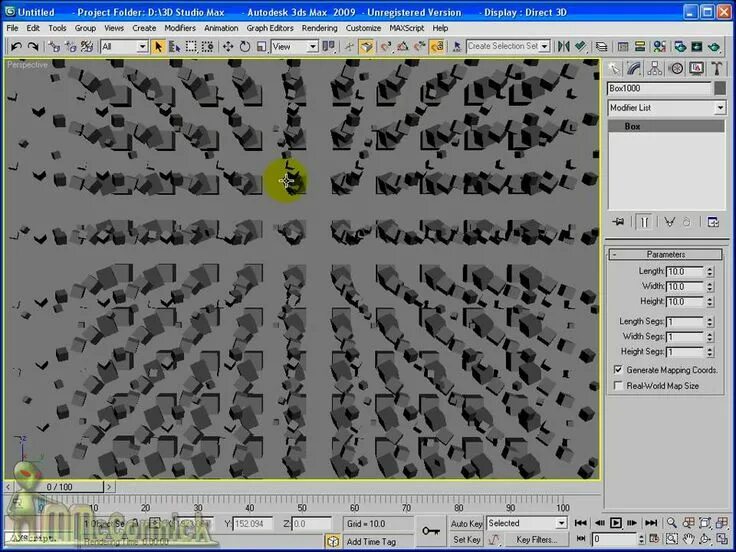This screenshot has width=736, height=552.
Task: Click the 0 / 100 time slider
Action: pos(59,487)
